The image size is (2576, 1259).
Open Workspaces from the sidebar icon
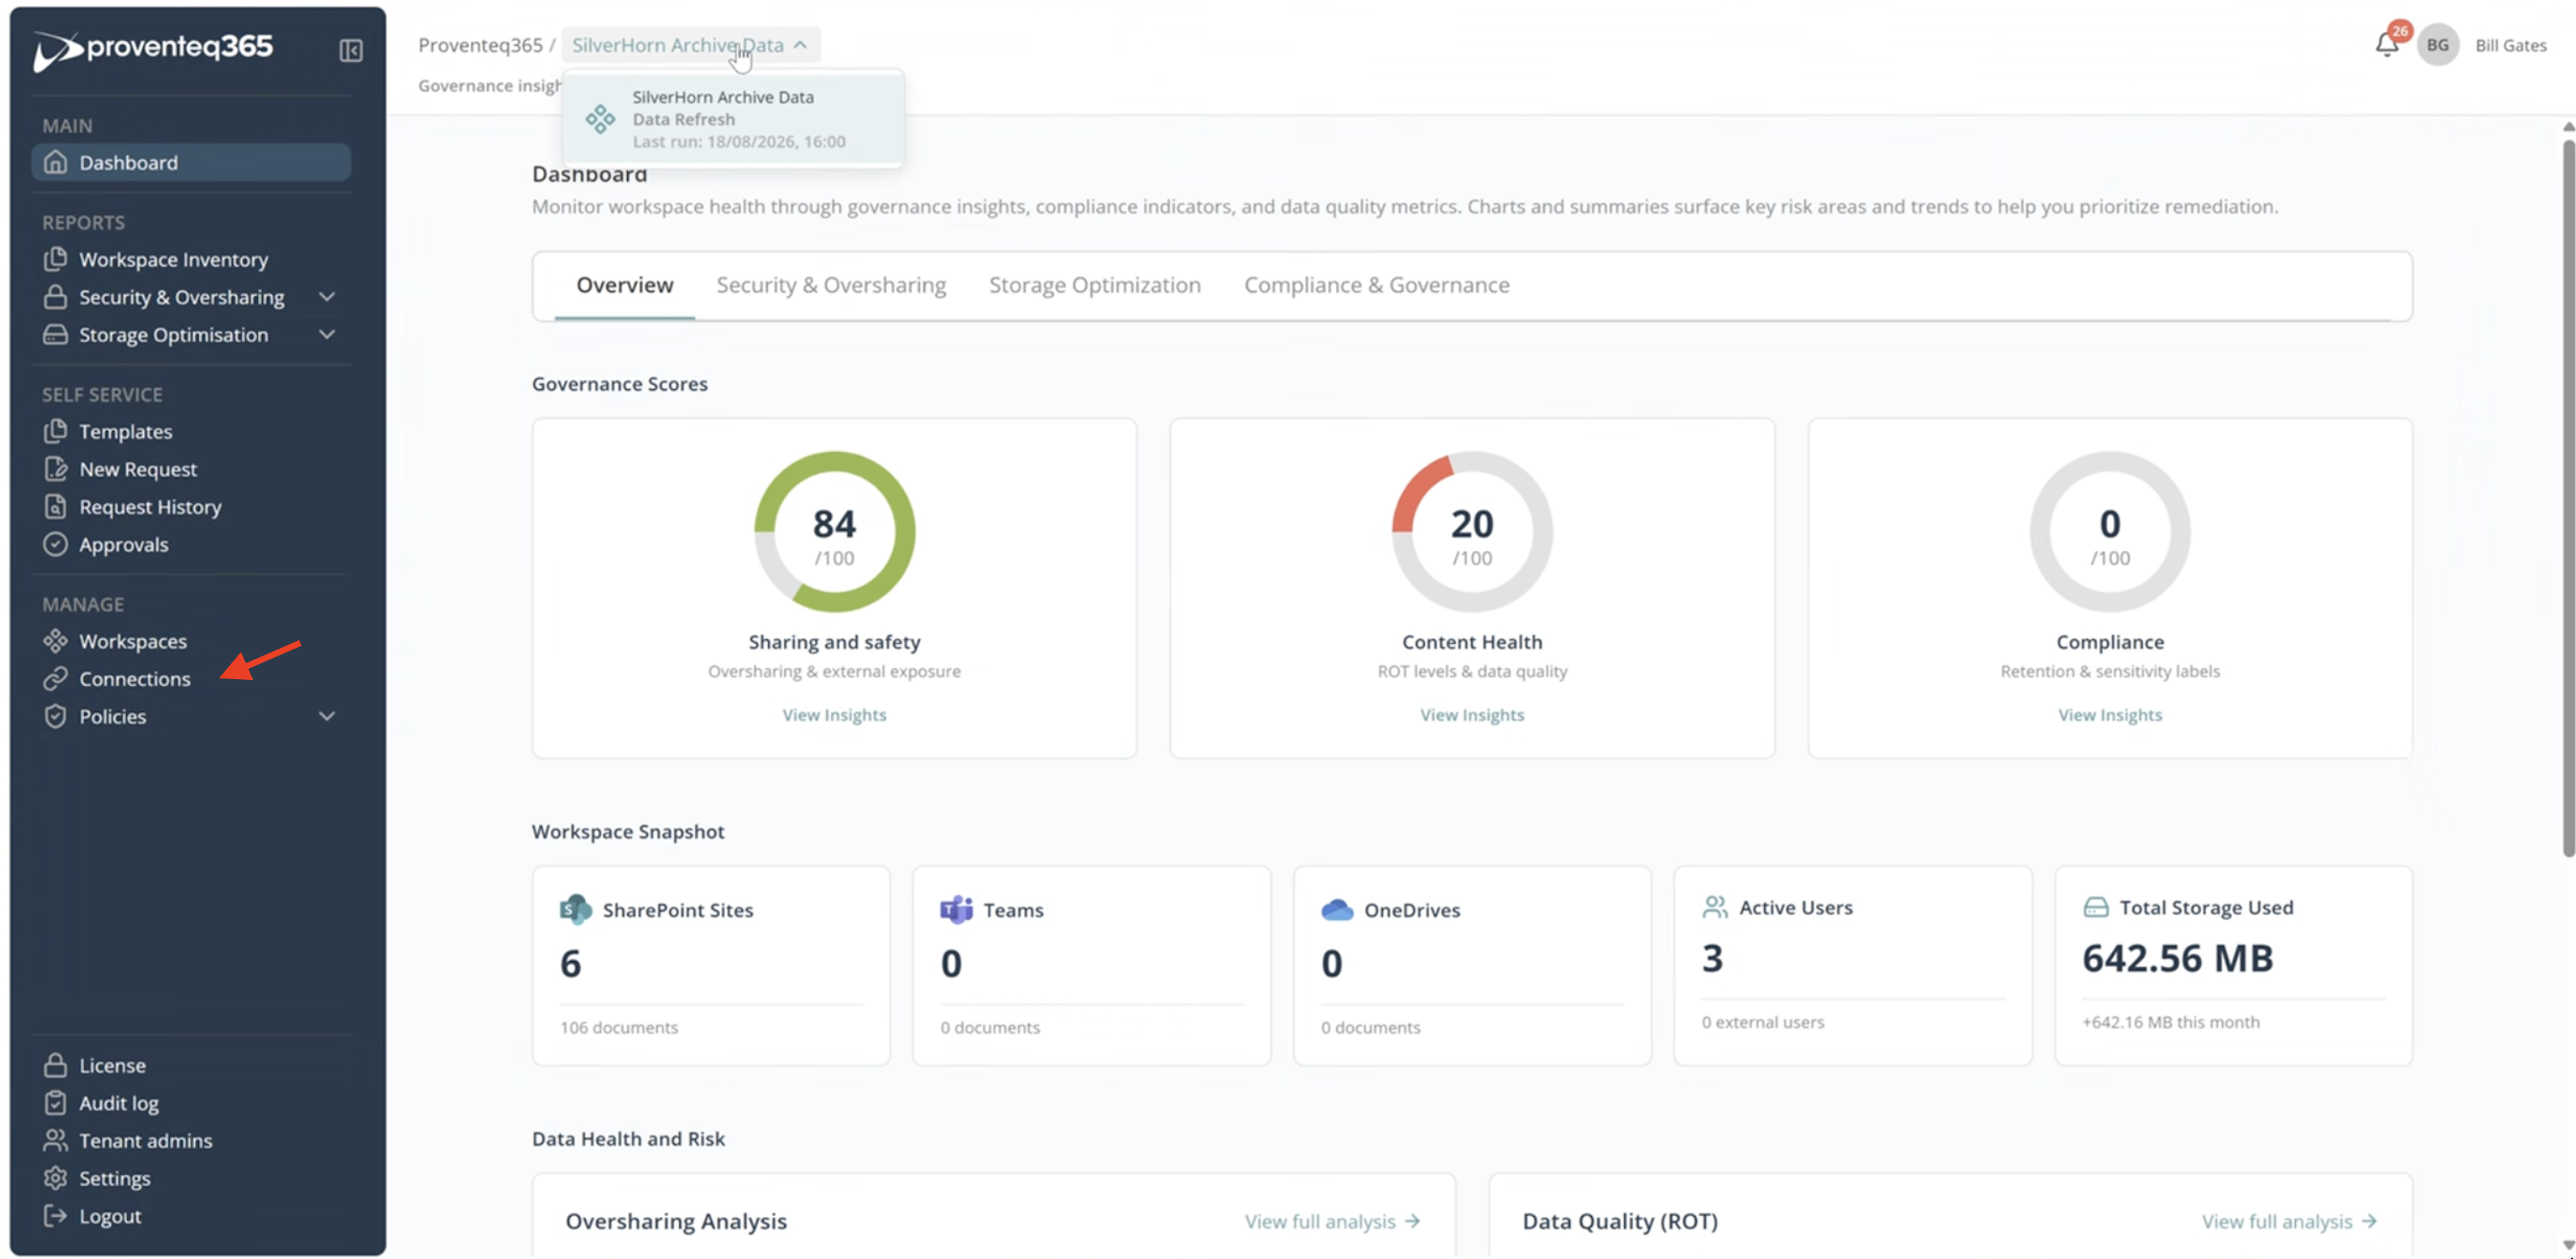(x=55, y=640)
